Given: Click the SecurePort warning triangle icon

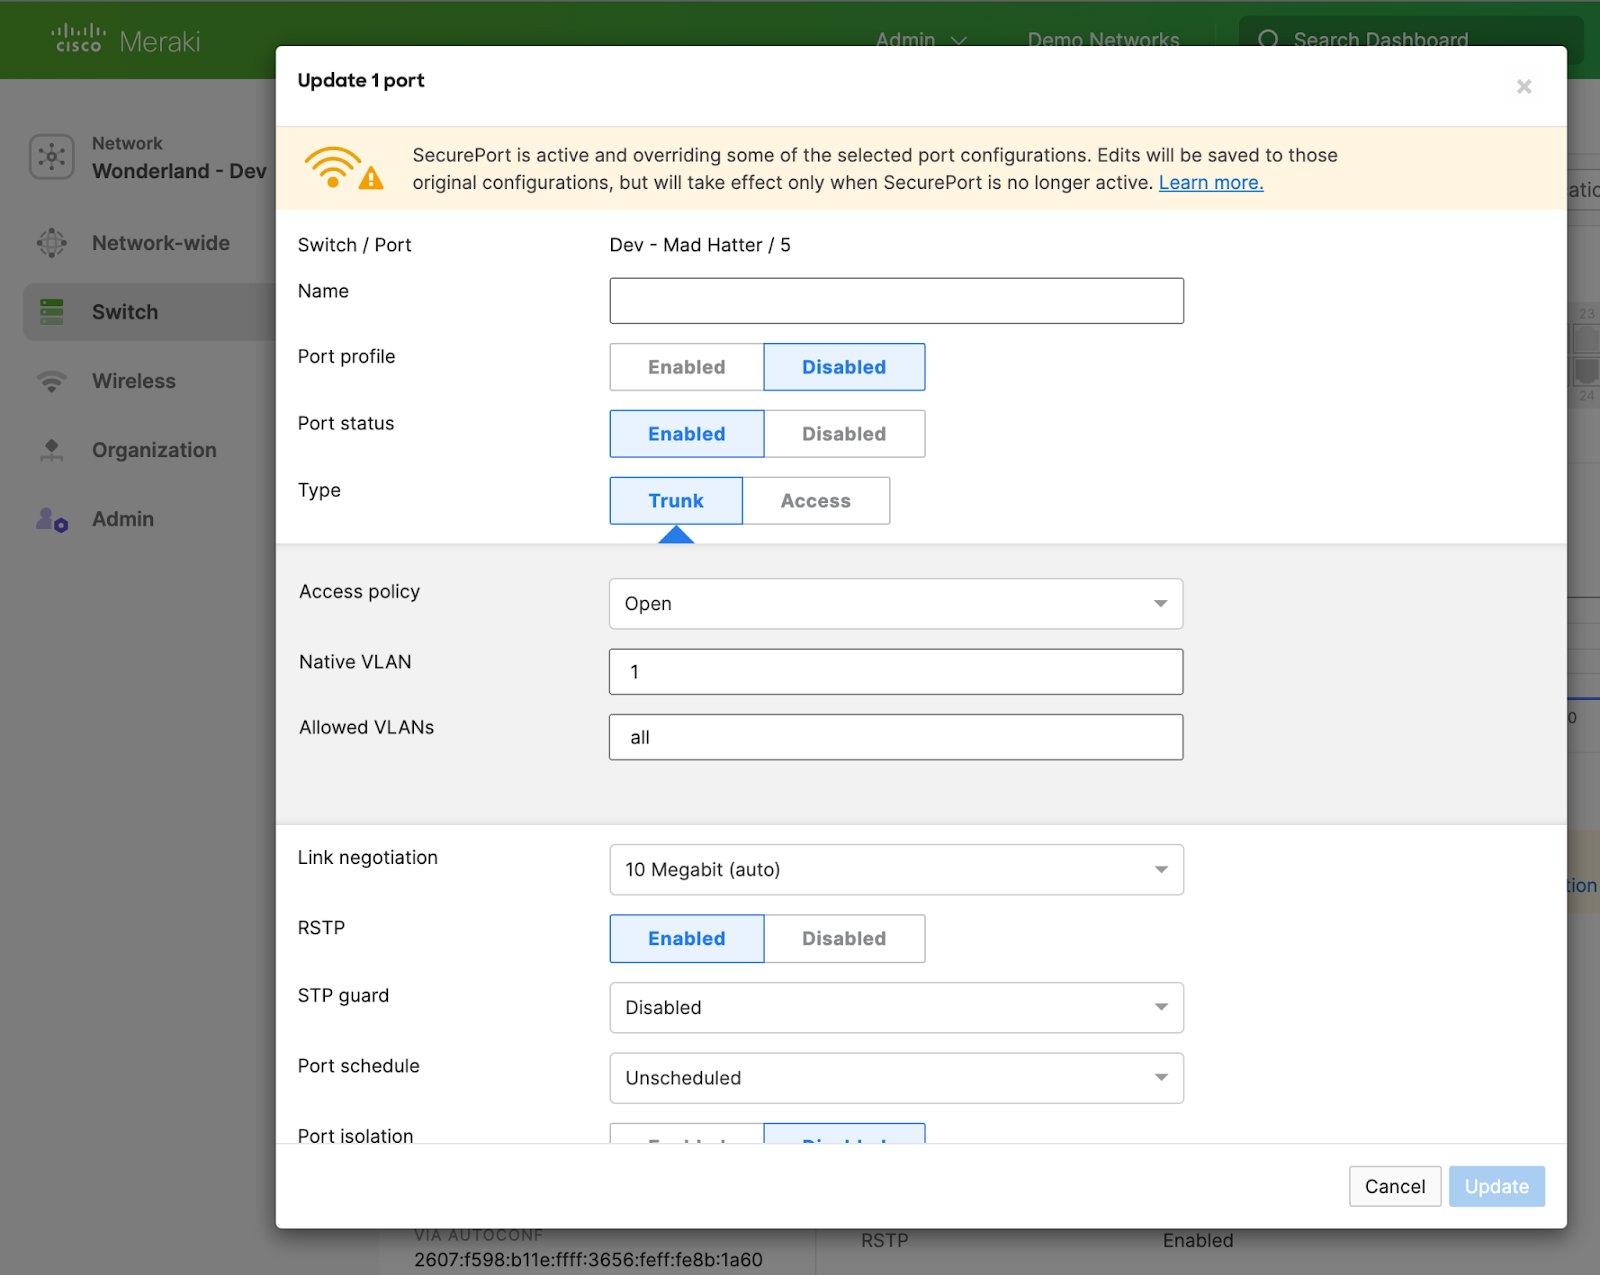Looking at the screenshot, I should (372, 180).
